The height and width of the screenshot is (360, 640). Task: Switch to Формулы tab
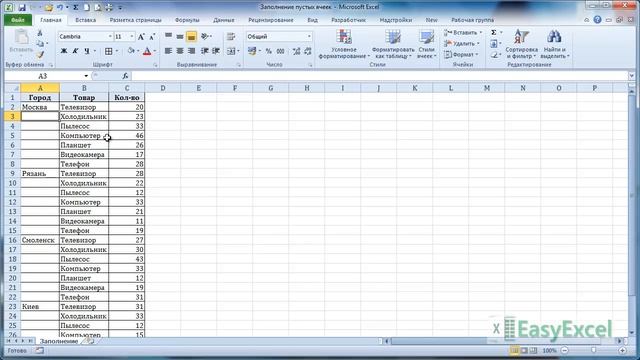coord(187,20)
